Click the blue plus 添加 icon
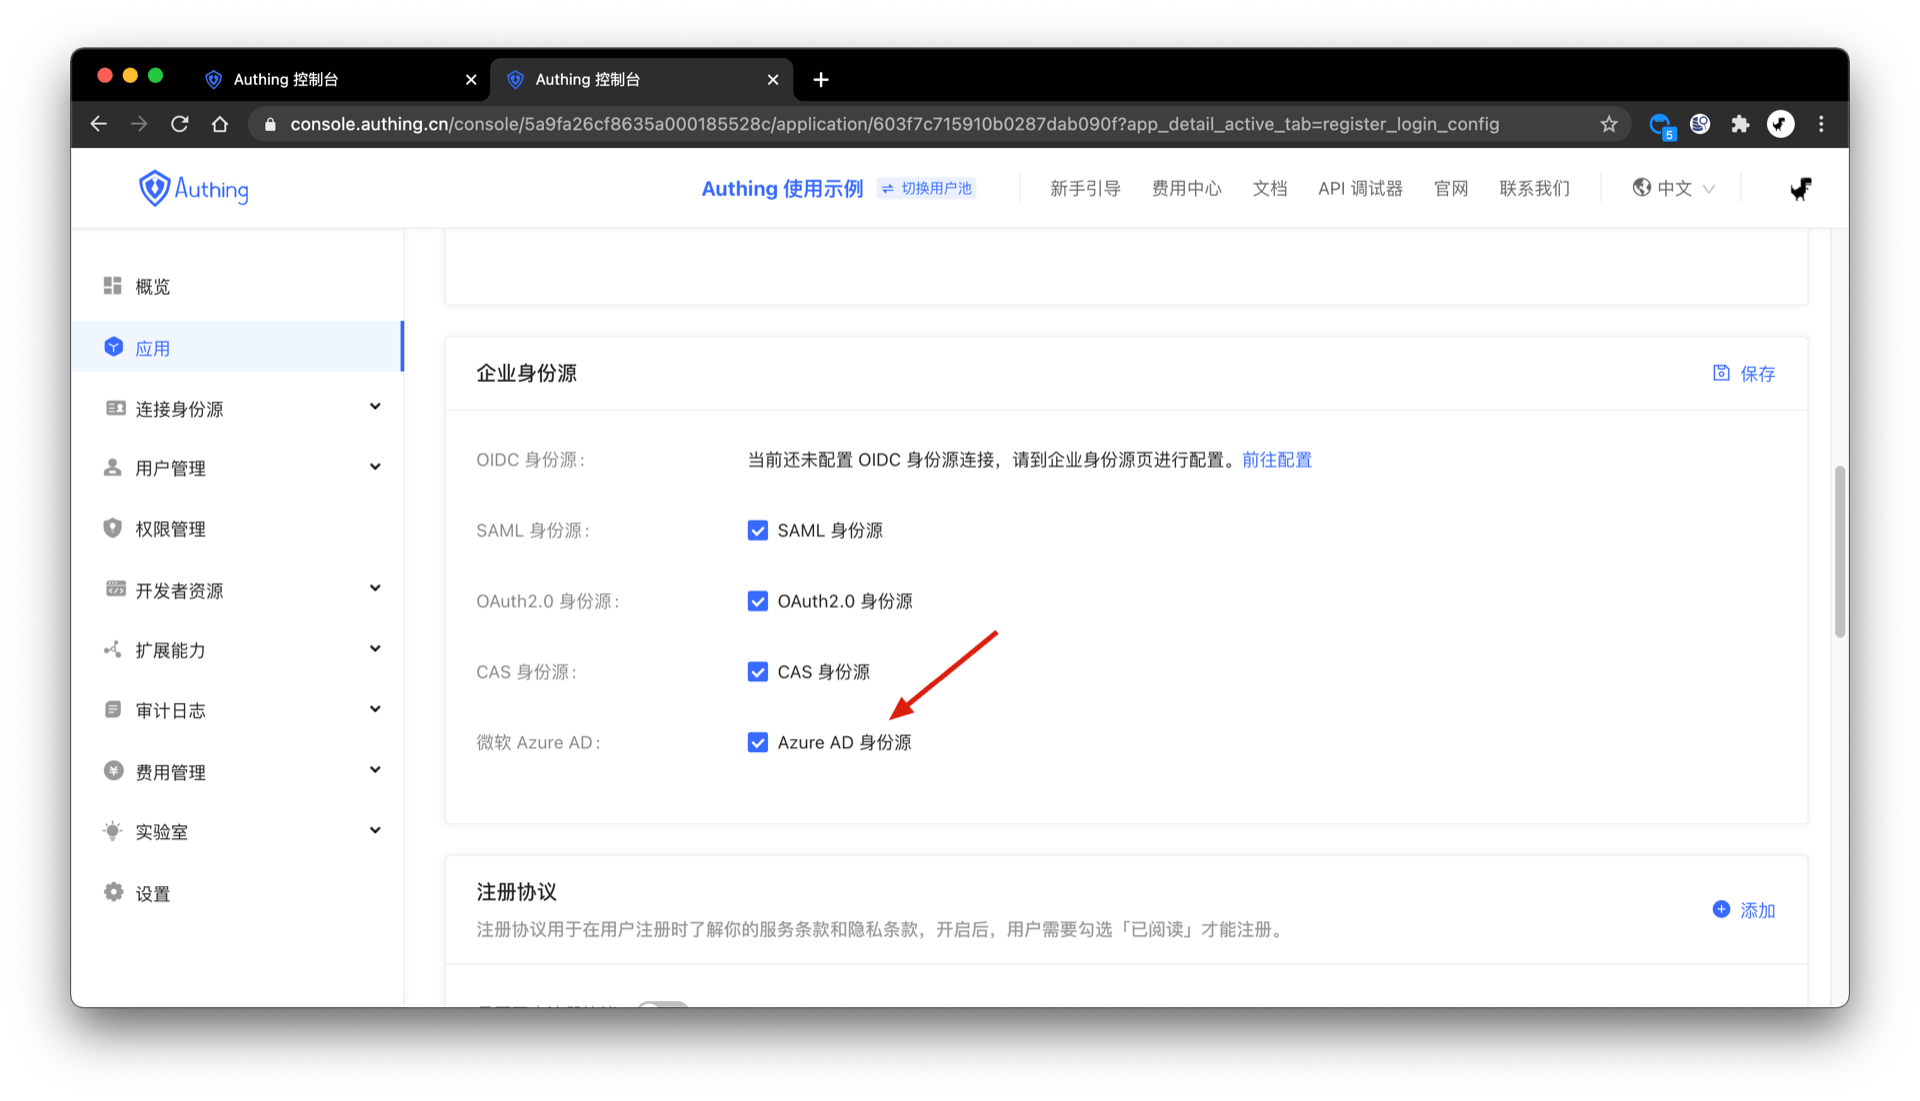Screen dimensions: 1920x1101 (1721, 909)
